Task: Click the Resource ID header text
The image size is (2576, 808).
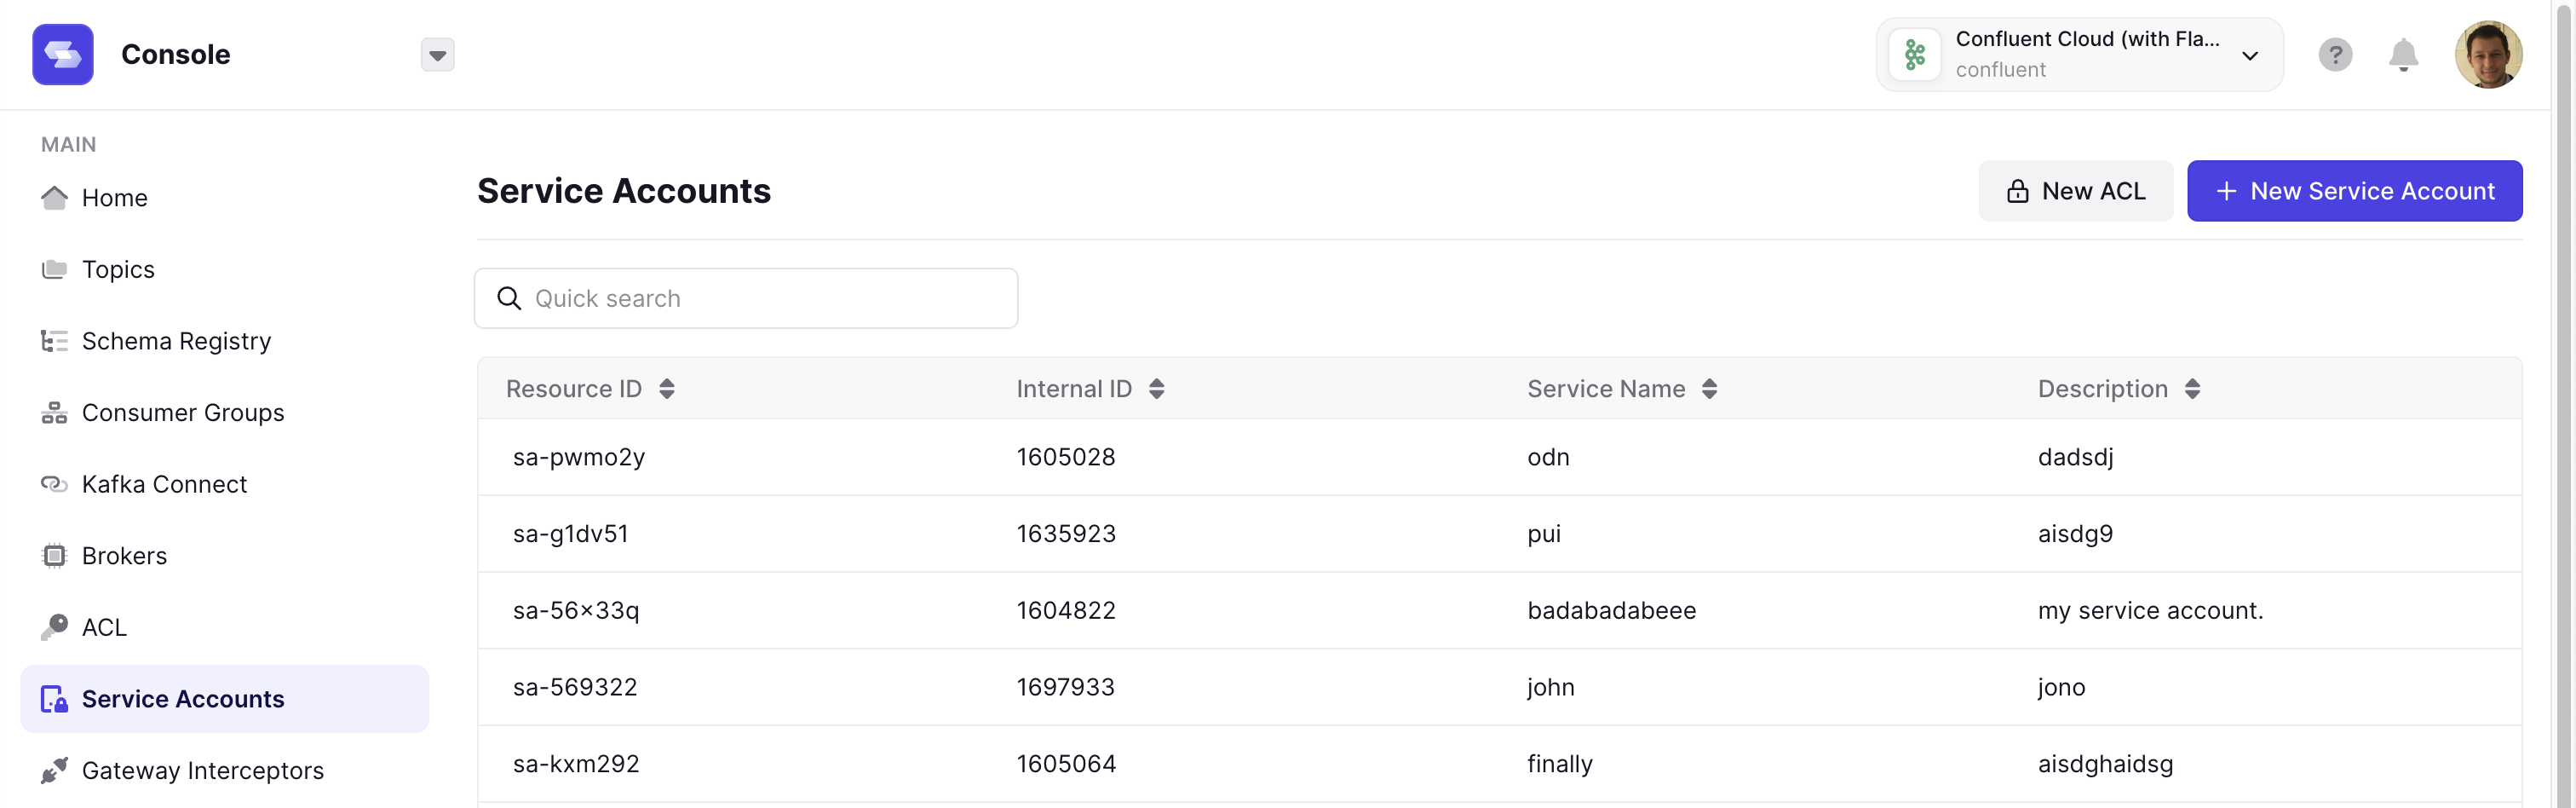Action: (574, 389)
